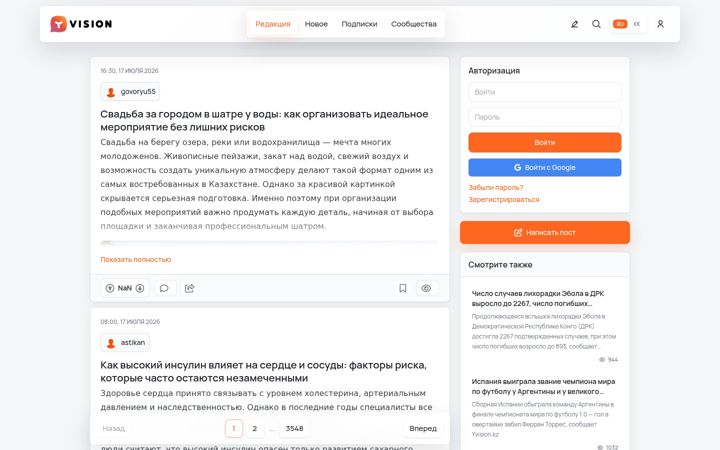Click the Войти login input field
Screen dimensions: 720x450
click(x=545, y=92)
